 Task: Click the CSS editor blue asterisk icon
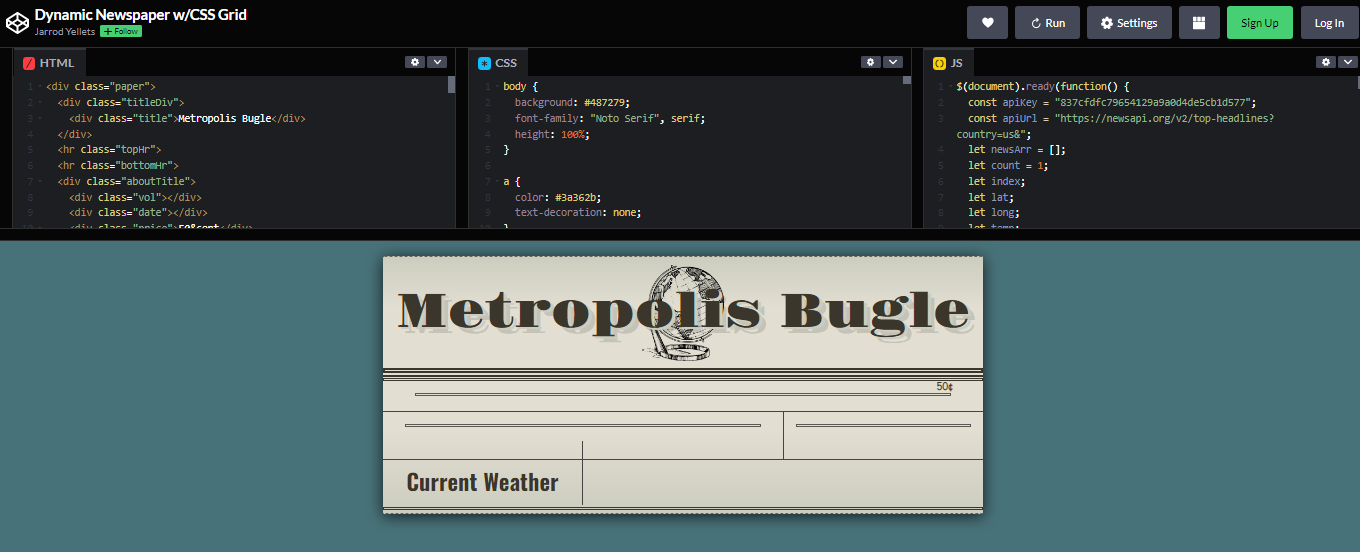pos(485,63)
